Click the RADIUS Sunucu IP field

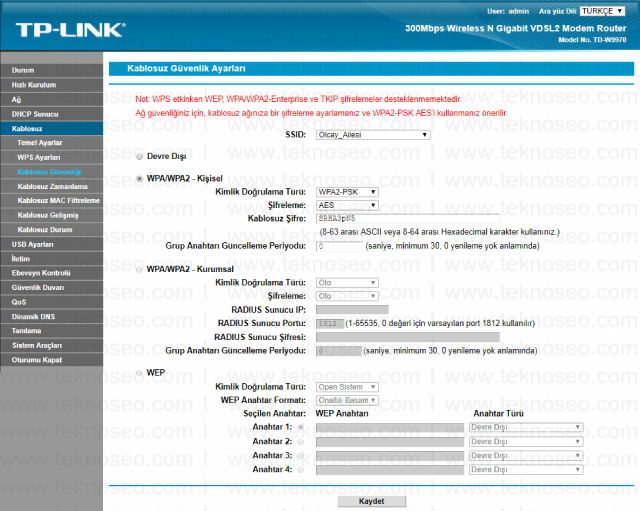(x=352, y=310)
